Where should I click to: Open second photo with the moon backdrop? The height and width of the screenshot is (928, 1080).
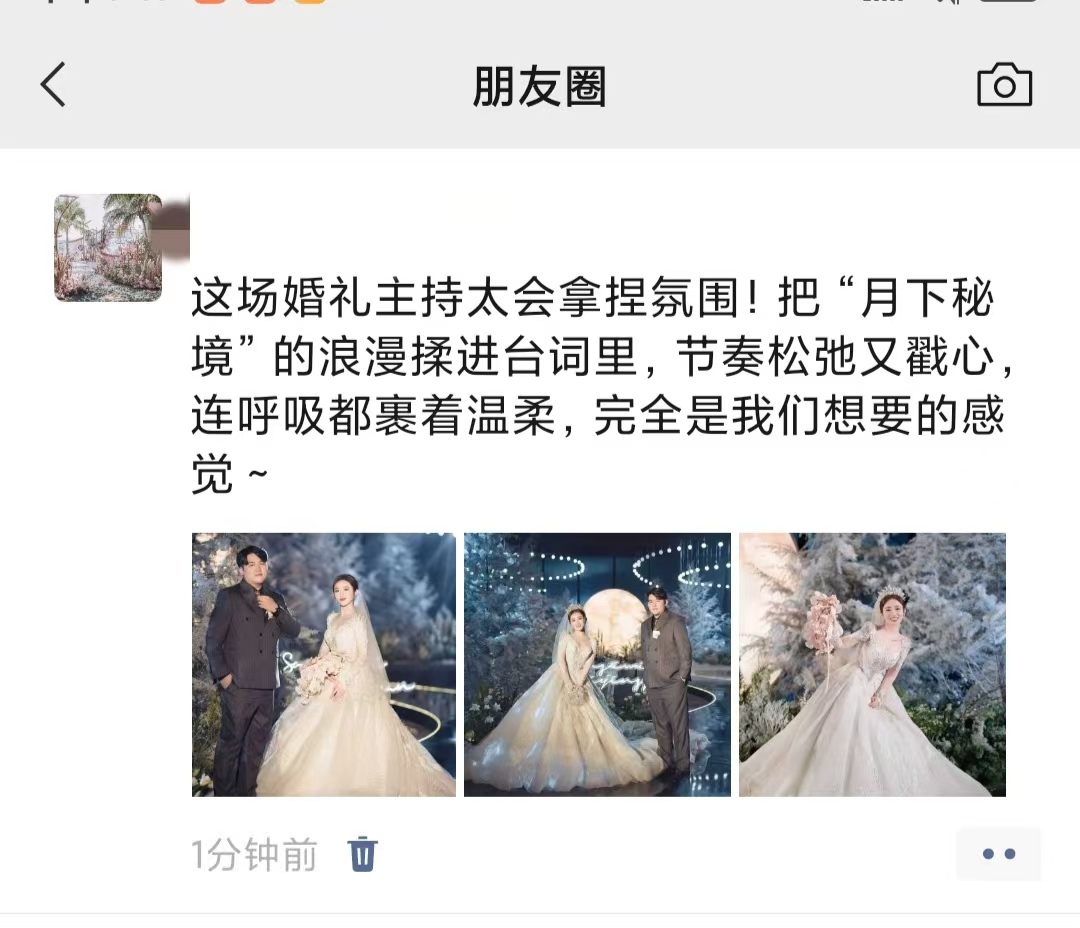pyautogui.click(x=597, y=665)
